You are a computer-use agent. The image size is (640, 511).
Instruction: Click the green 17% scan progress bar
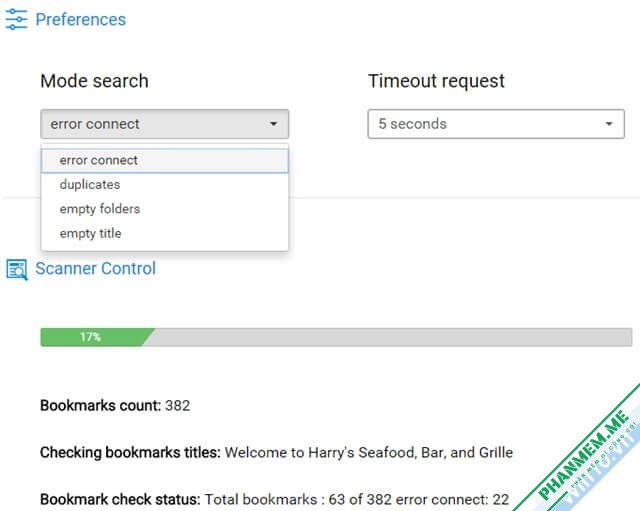[98, 337]
